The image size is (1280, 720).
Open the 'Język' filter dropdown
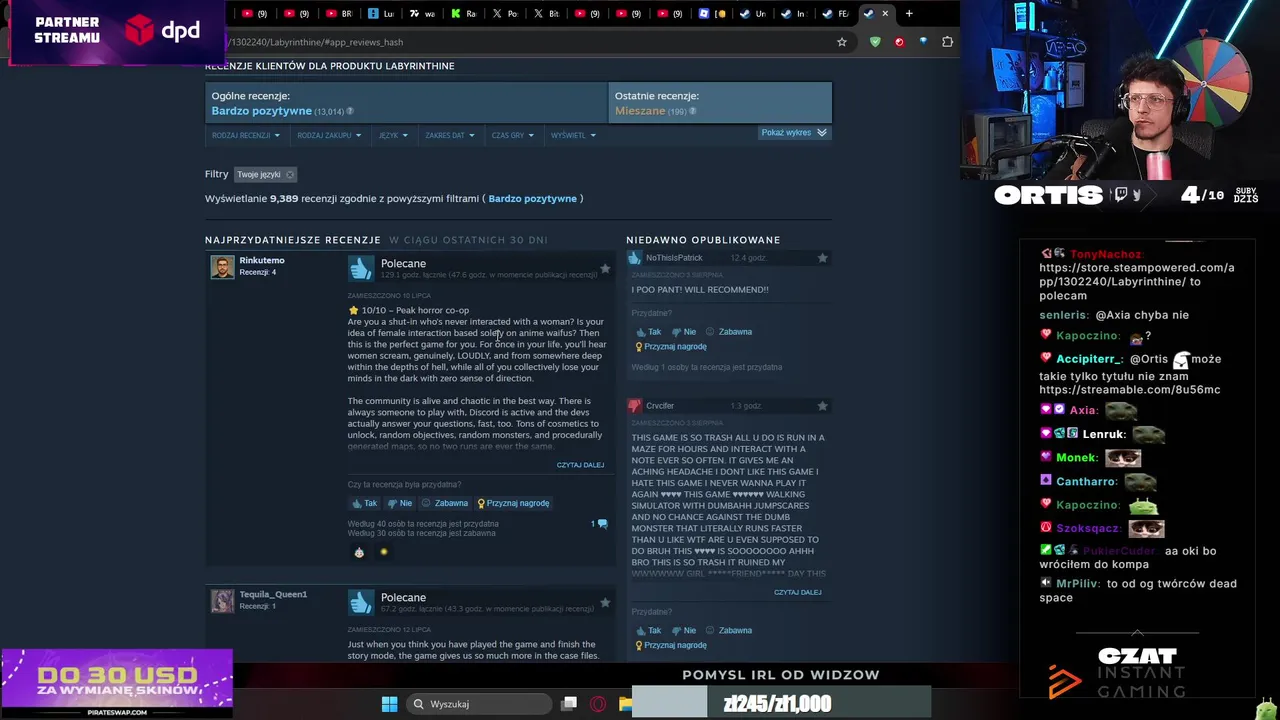coord(393,135)
